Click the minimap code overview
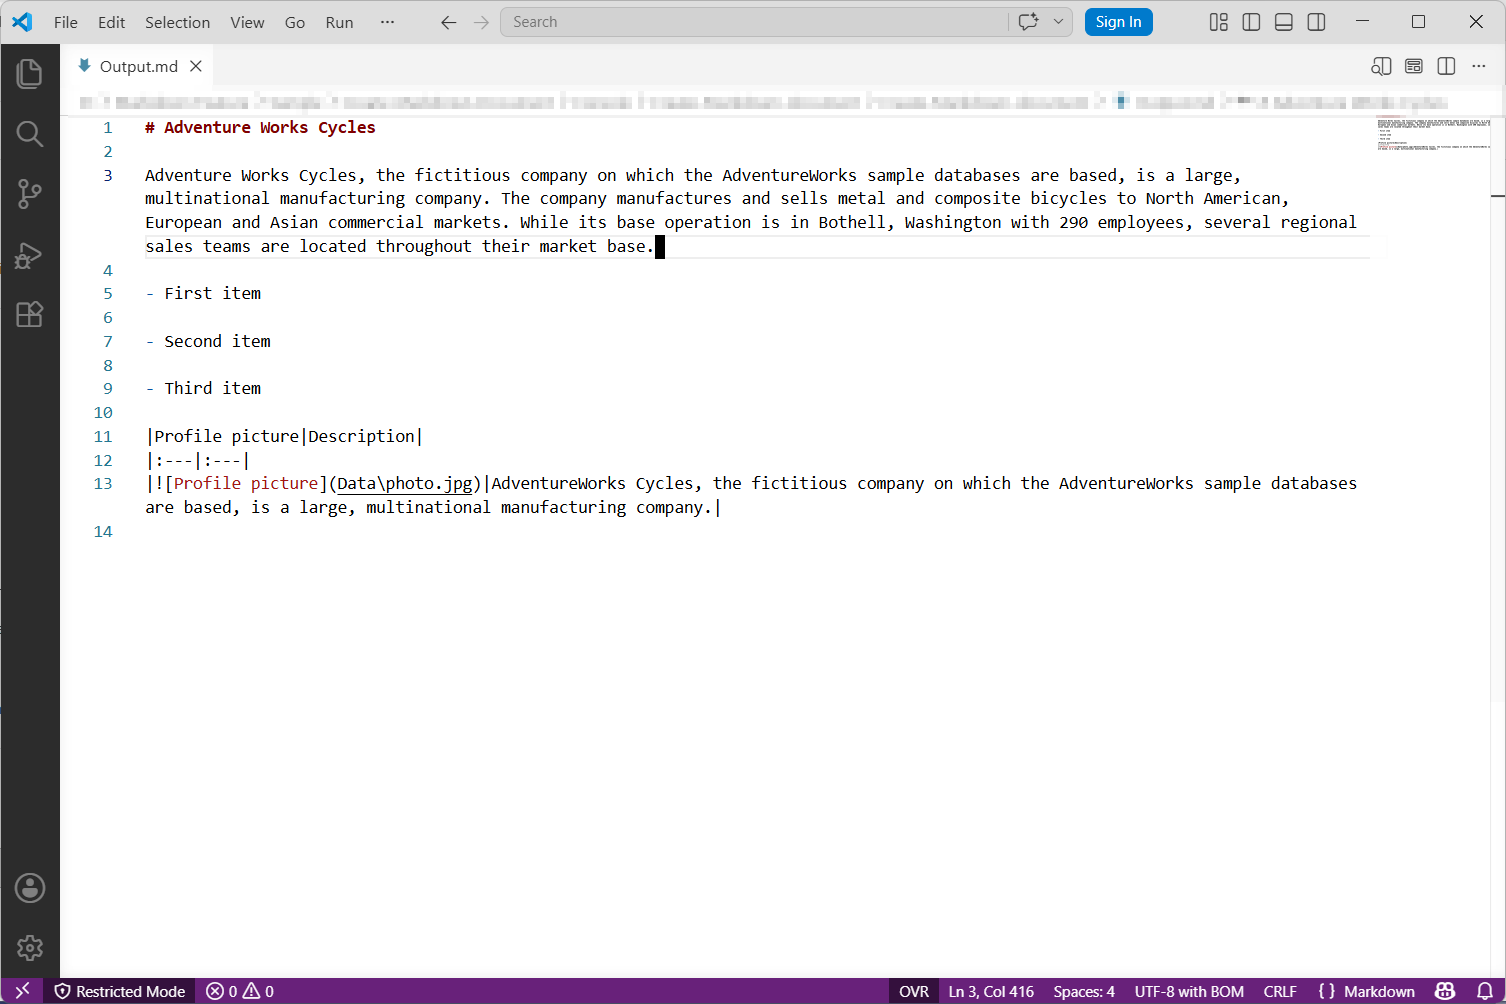Screen dimensions: 1506x1004 click(x=1433, y=135)
